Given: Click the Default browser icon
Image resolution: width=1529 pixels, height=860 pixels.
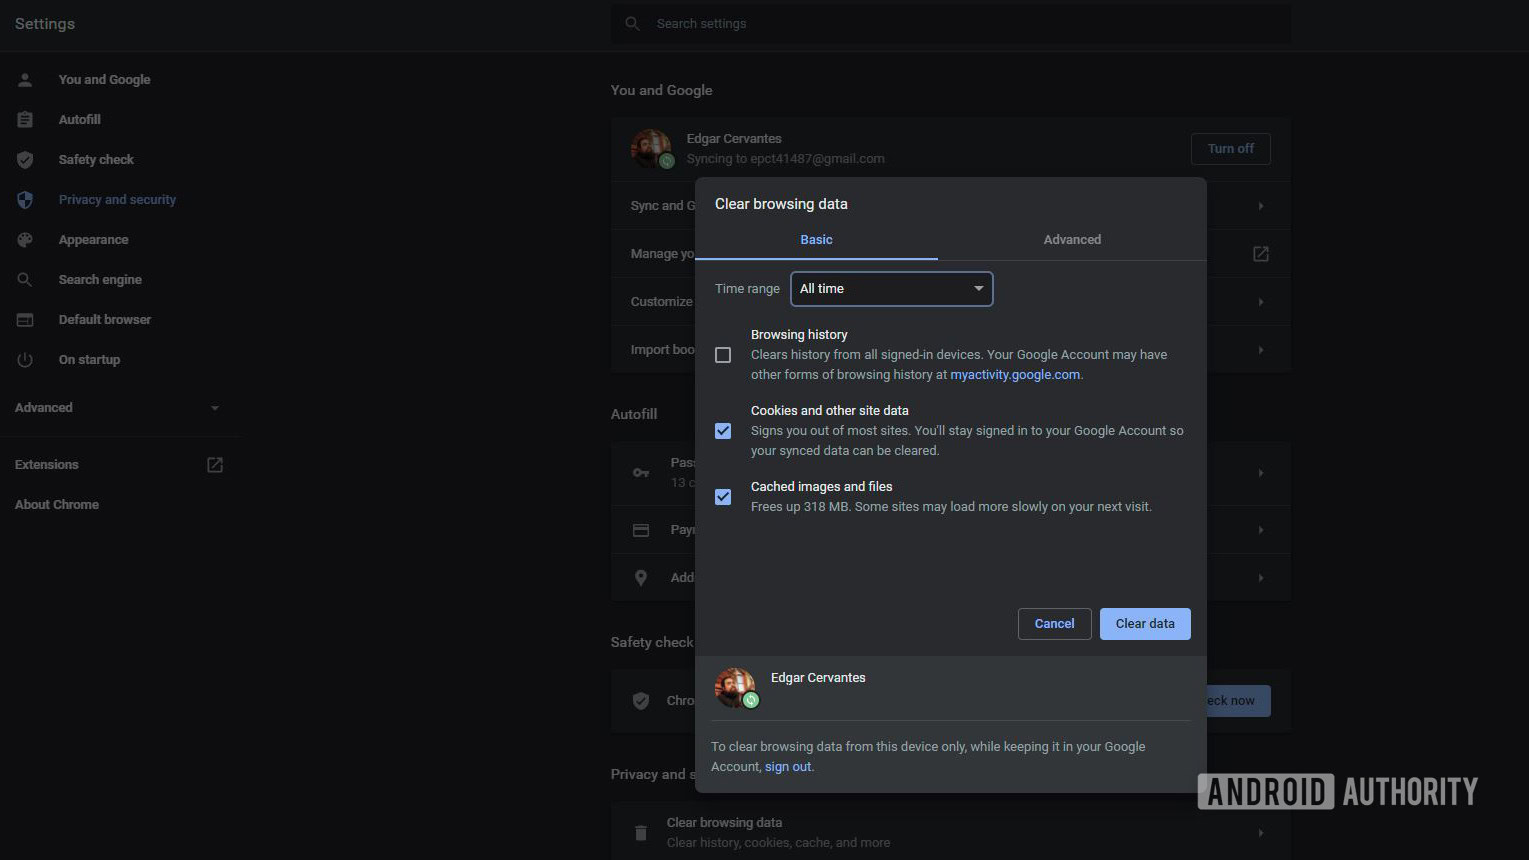Looking at the screenshot, I should pos(25,320).
